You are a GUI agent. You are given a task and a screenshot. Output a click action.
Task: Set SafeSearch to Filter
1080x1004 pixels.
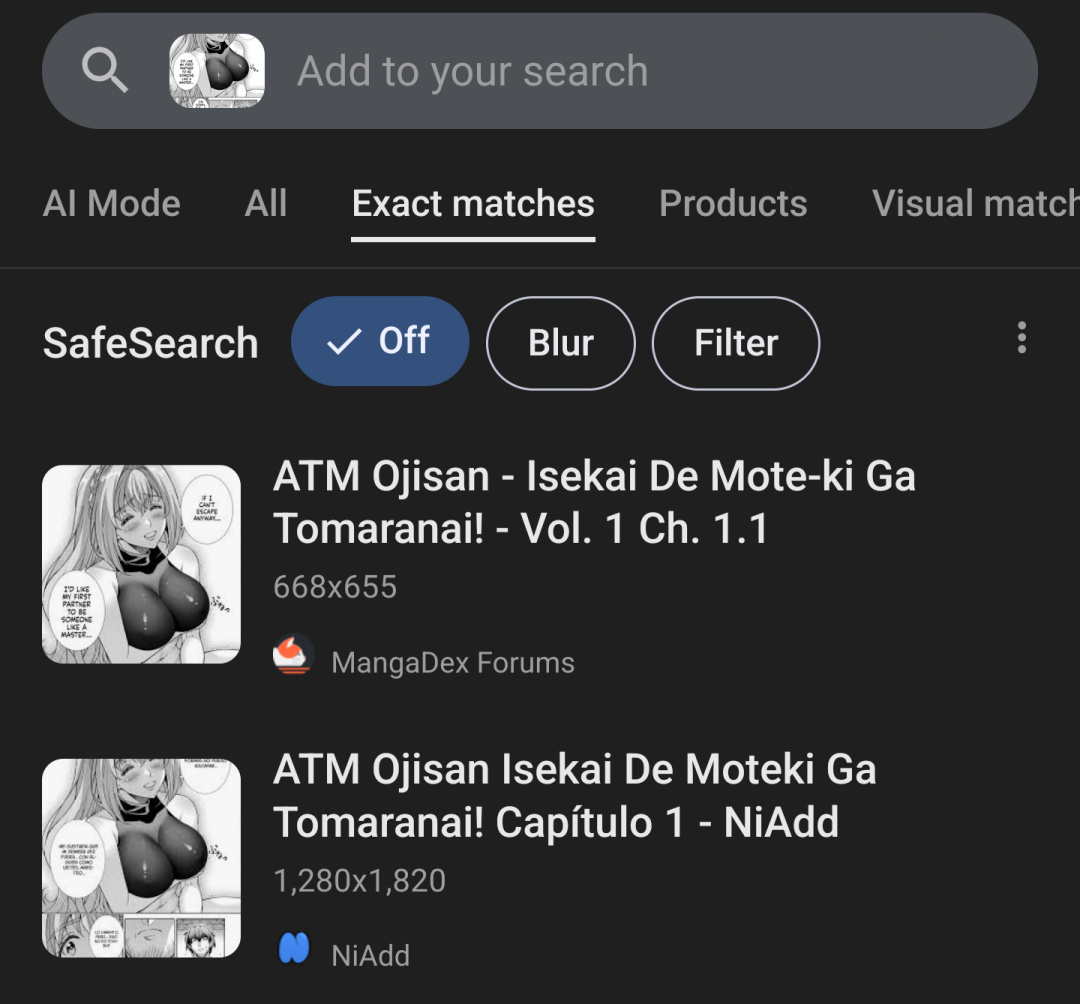736,343
